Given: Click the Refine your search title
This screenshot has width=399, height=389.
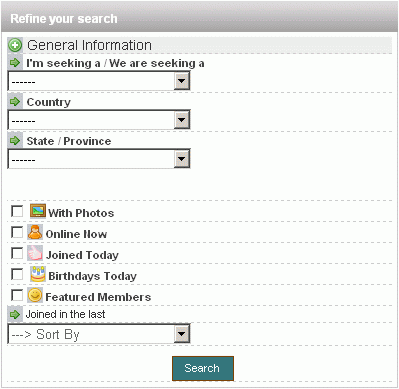Looking at the screenshot, I should (64, 19).
